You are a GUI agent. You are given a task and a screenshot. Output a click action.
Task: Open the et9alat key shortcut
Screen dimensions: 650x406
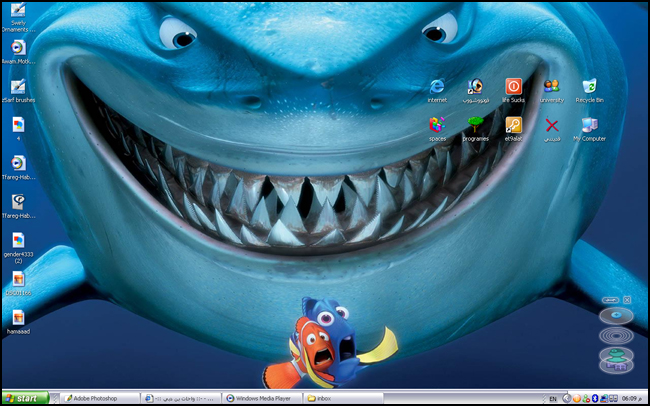[513, 129]
